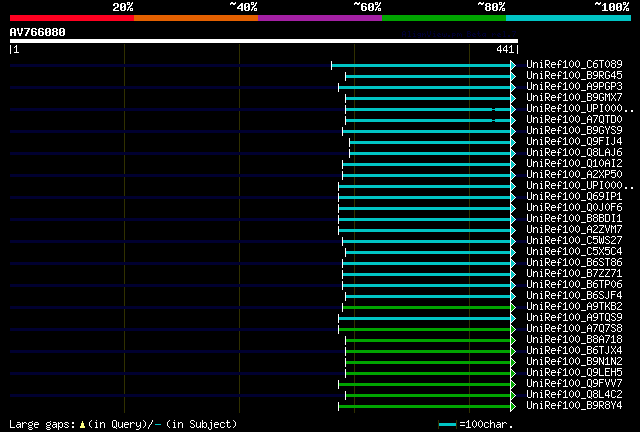Click the ~100% legend label
This screenshot has height=432, width=640.
[611, 7]
